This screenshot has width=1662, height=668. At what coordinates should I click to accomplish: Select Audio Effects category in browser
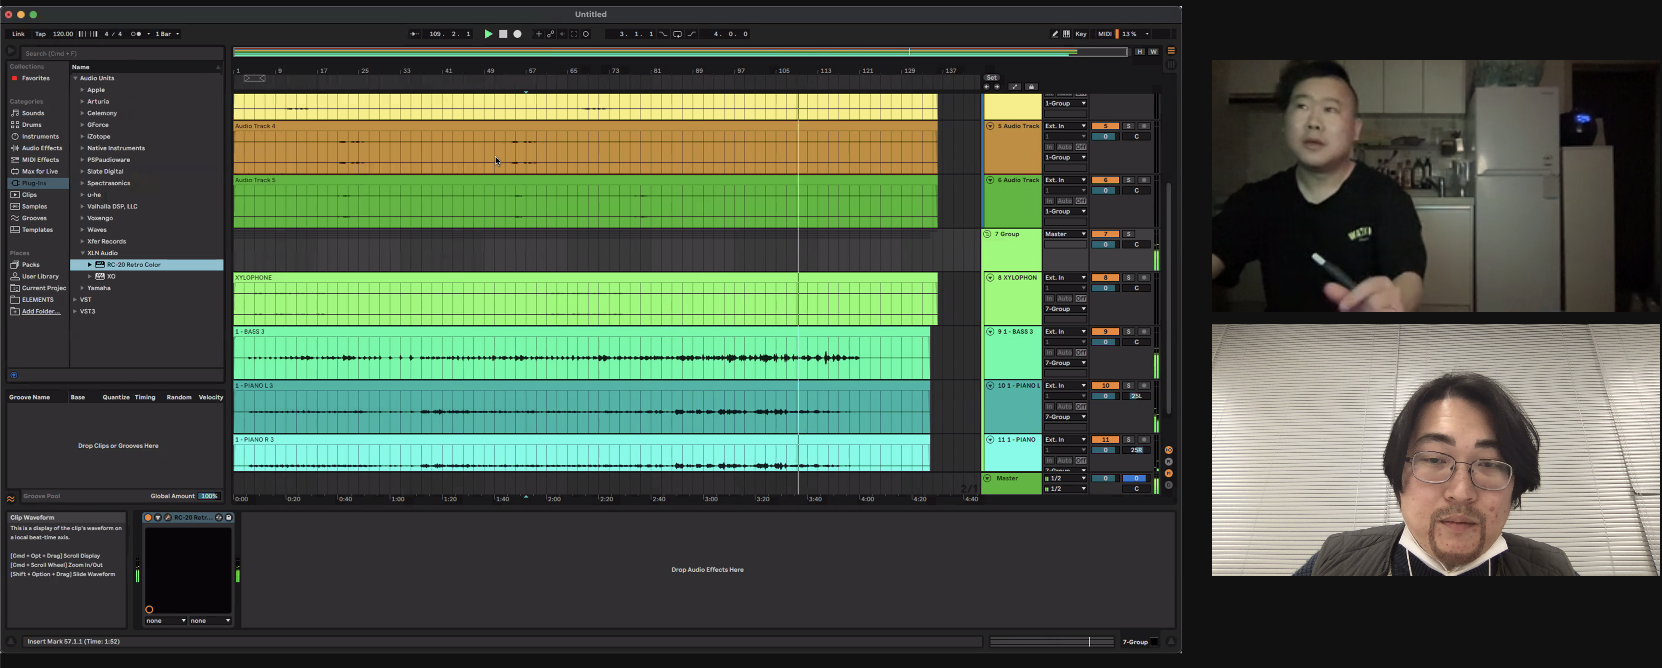[x=42, y=148]
